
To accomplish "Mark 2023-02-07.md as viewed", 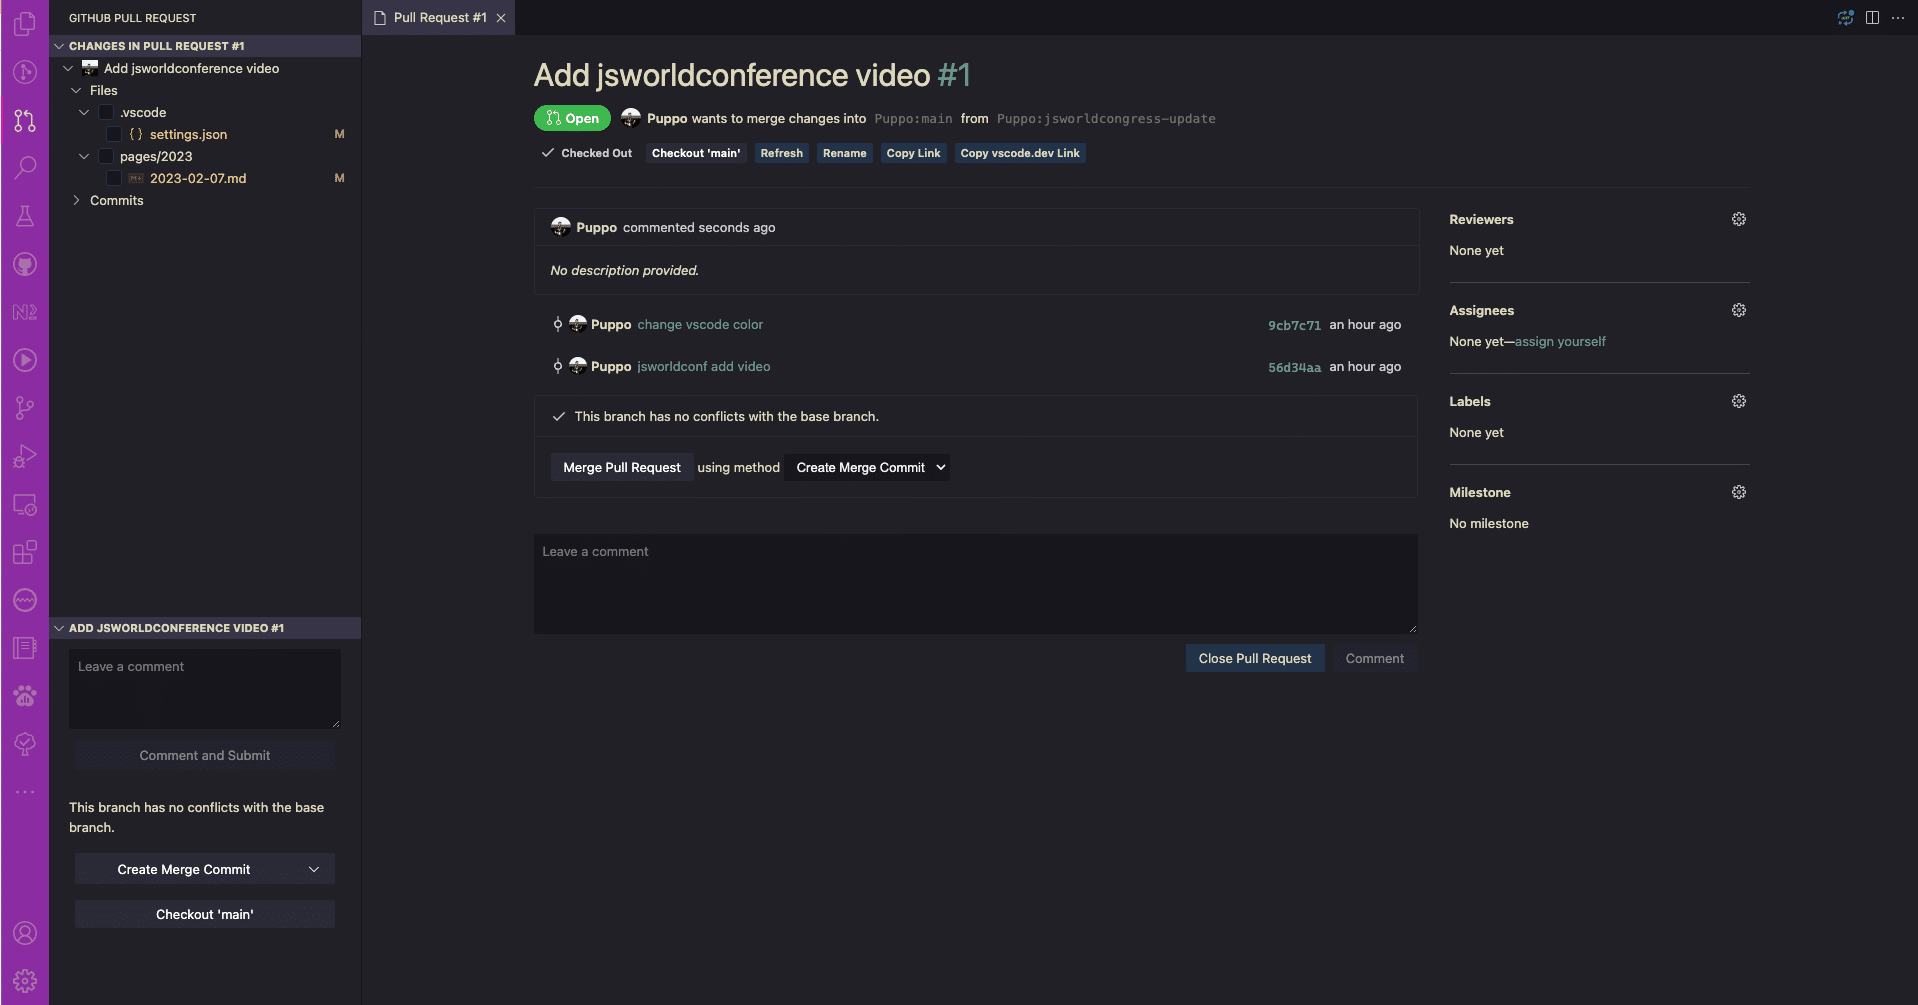I will [114, 178].
